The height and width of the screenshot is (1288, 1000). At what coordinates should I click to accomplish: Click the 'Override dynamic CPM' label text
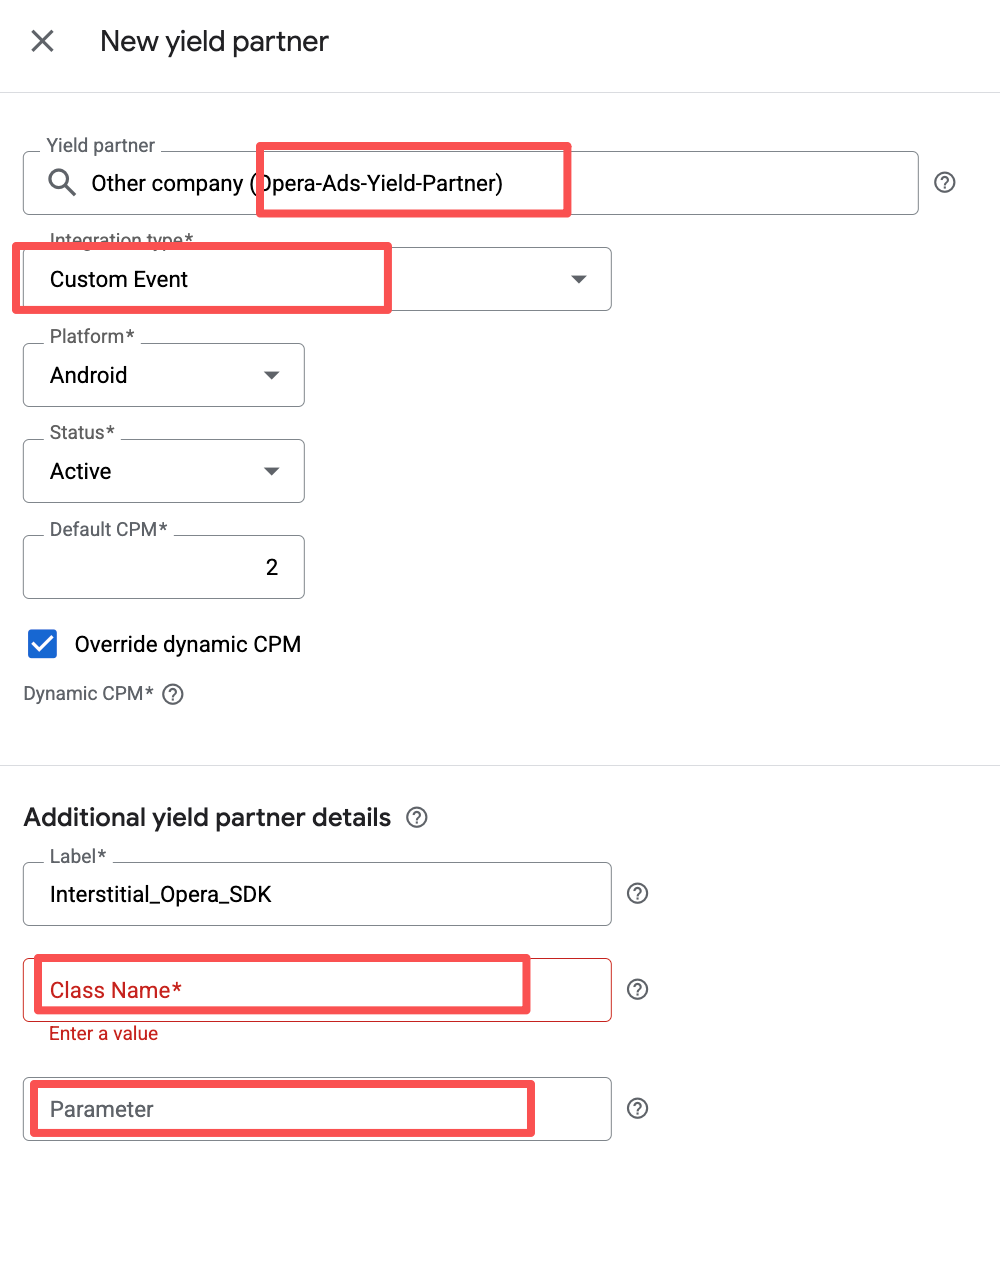188,644
